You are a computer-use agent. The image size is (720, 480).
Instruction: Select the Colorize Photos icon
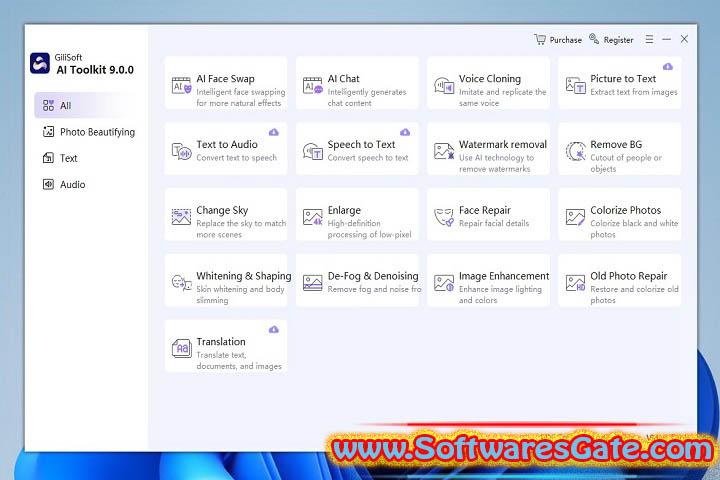[575, 217]
